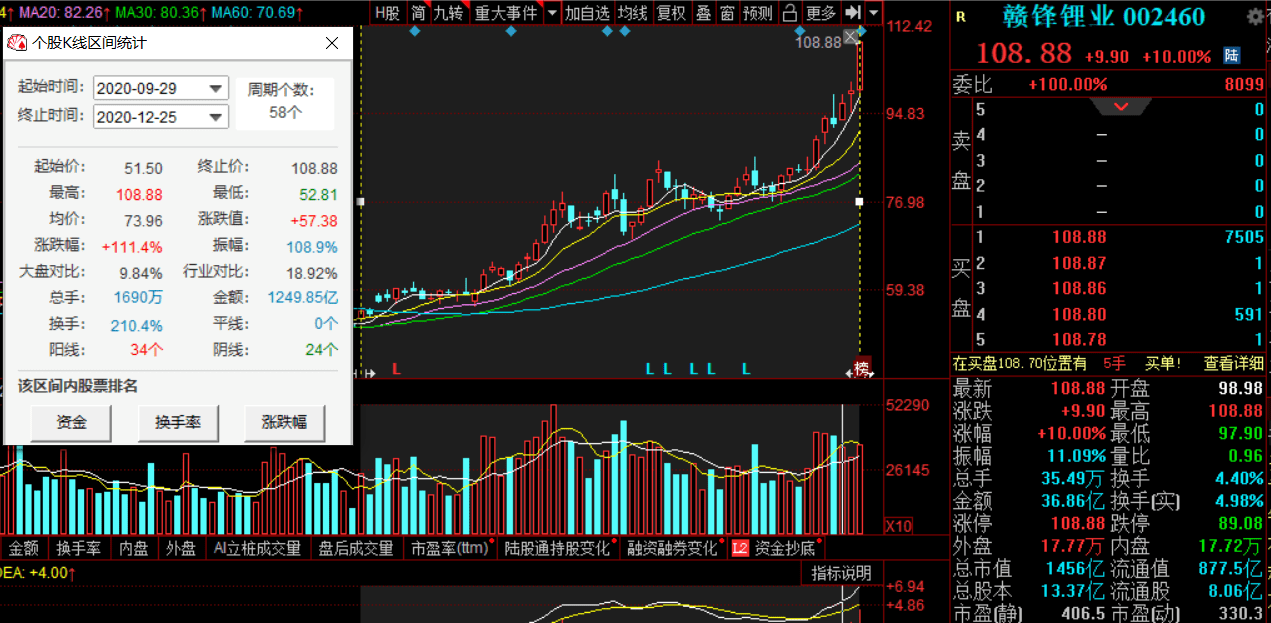Close the 个股K线区间统计 dialog
Viewport: 1271px width, 623px height.
tap(333, 43)
